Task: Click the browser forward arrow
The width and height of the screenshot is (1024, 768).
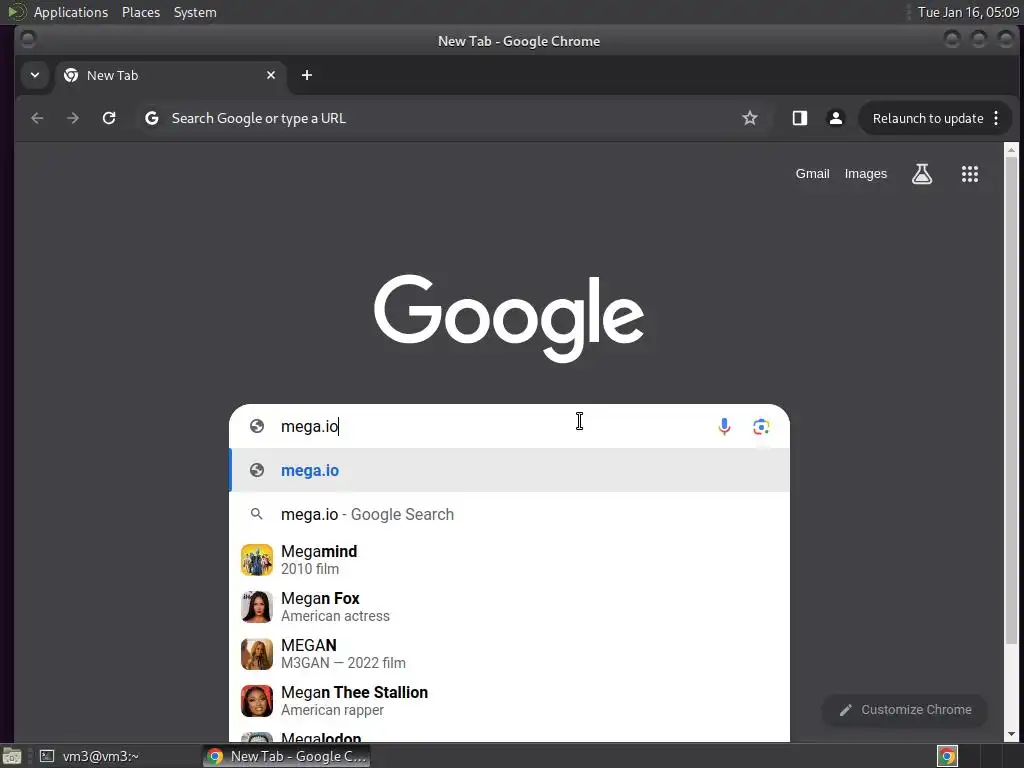Action: 73,118
